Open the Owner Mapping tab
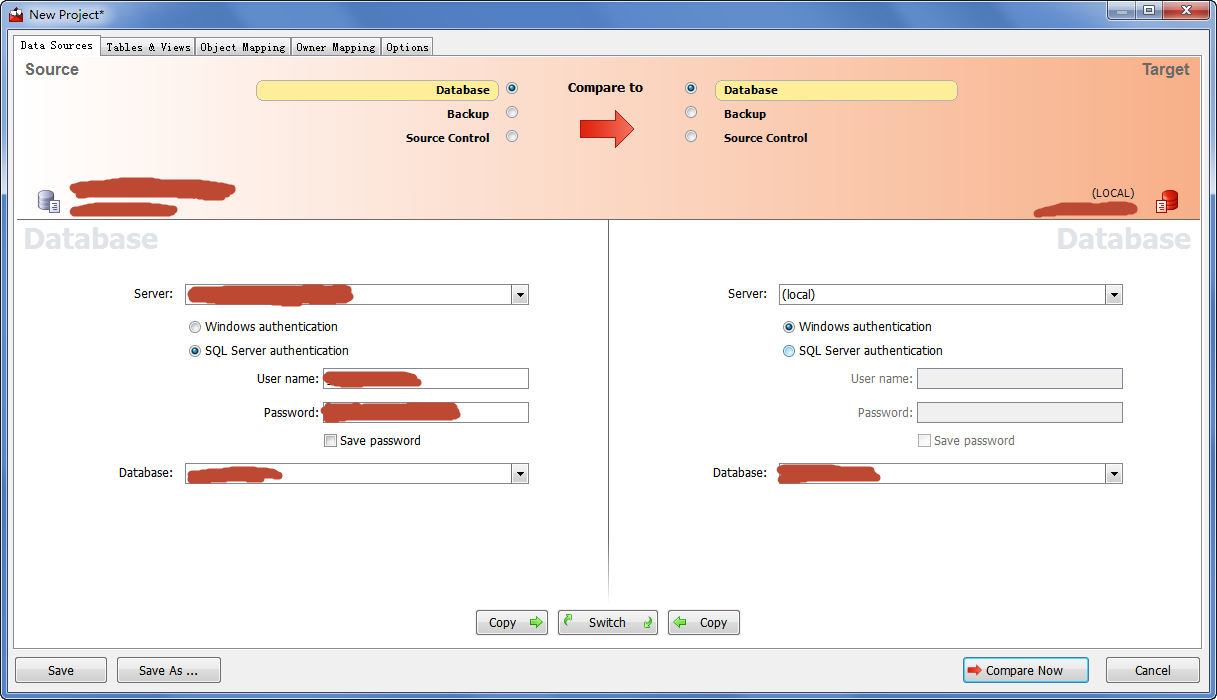This screenshot has width=1217, height=700. (x=336, y=47)
